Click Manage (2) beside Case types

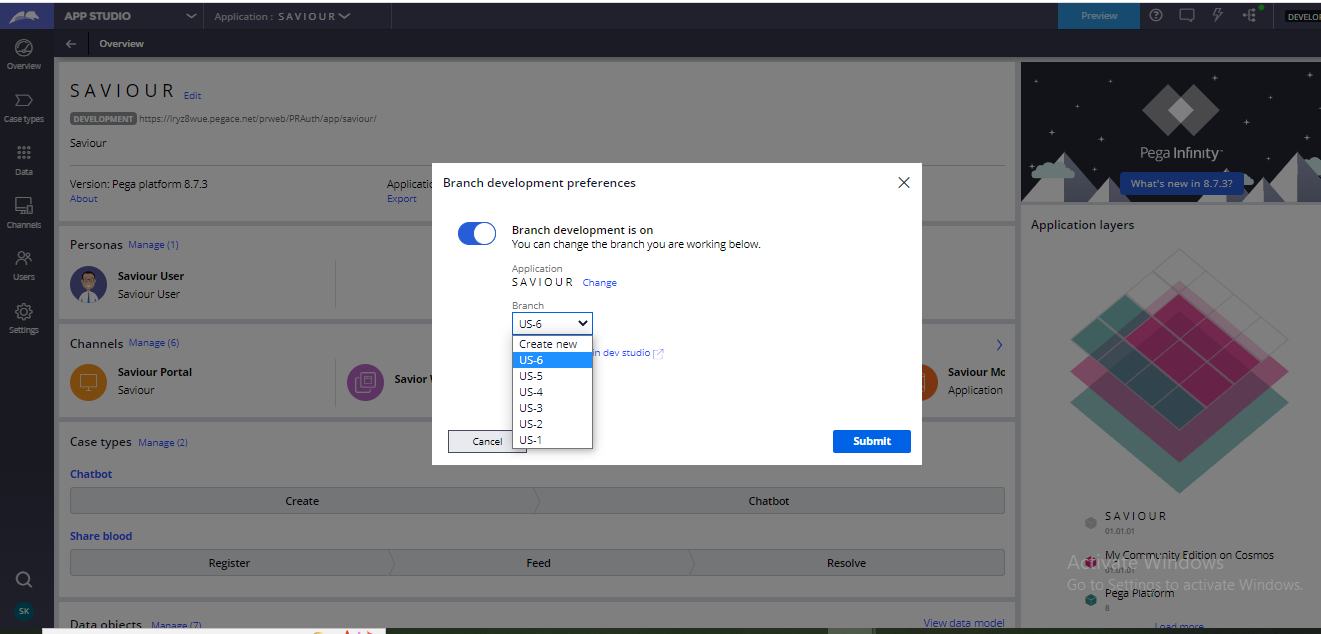(x=163, y=442)
